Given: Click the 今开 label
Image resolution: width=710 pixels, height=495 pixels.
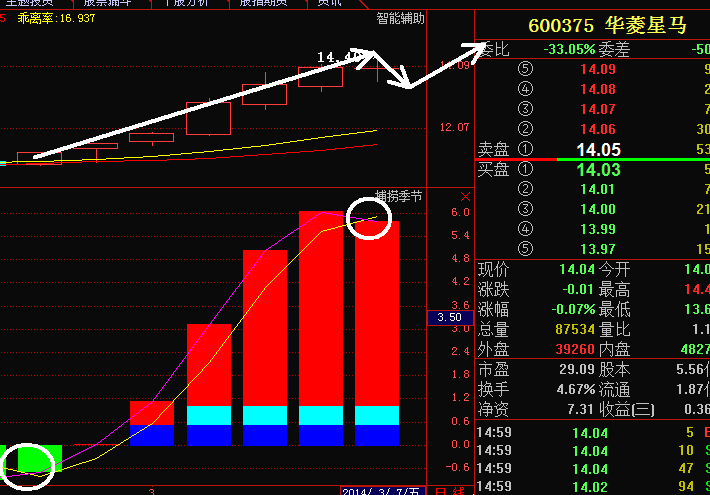Looking at the screenshot, I should pos(614,269).
